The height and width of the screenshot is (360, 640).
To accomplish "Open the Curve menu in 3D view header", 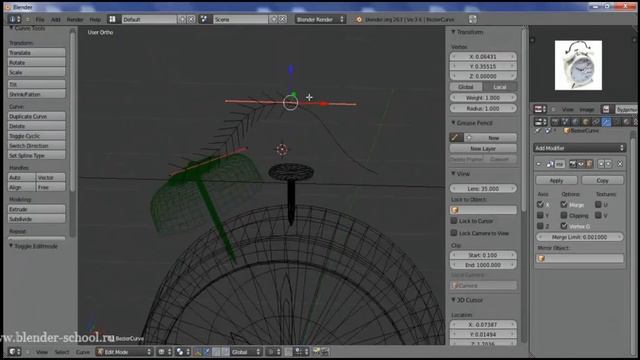I will click(x=83, y=351).
